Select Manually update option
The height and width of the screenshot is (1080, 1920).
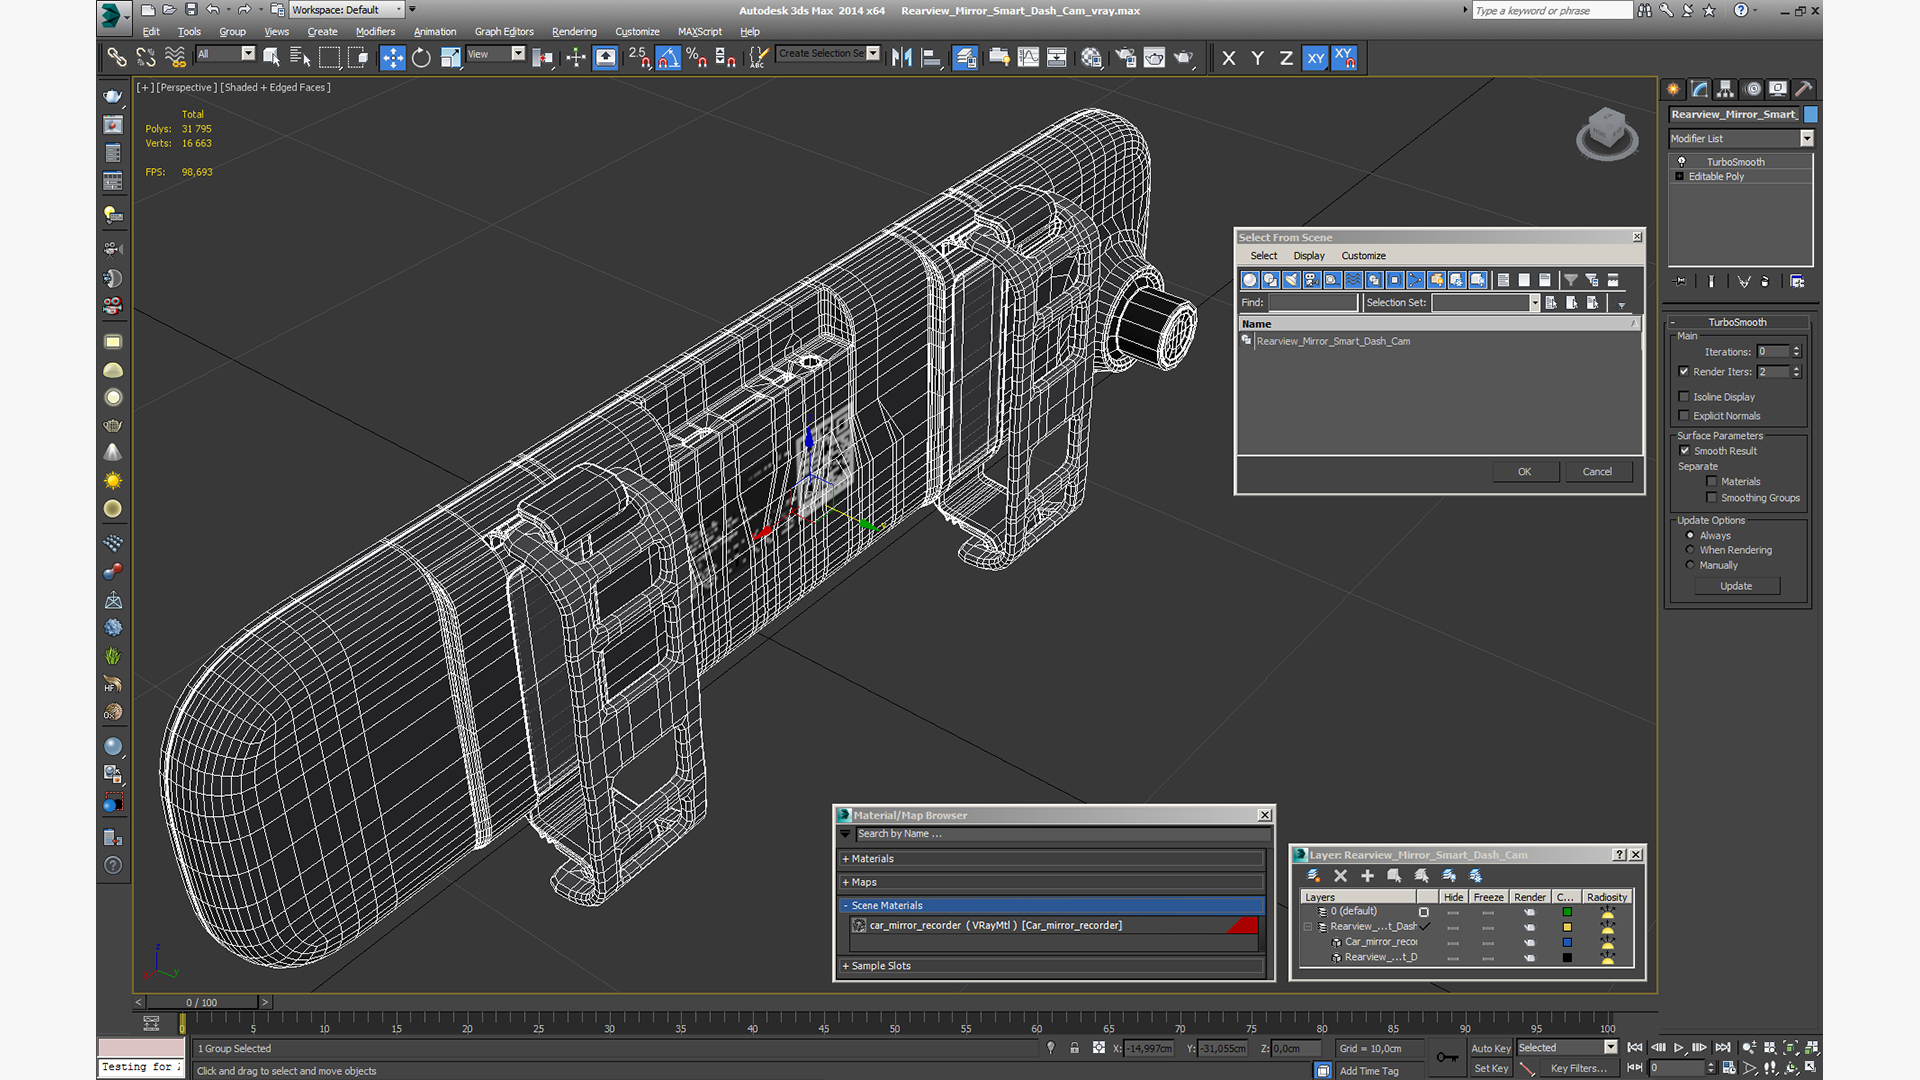pos(1691,565)
